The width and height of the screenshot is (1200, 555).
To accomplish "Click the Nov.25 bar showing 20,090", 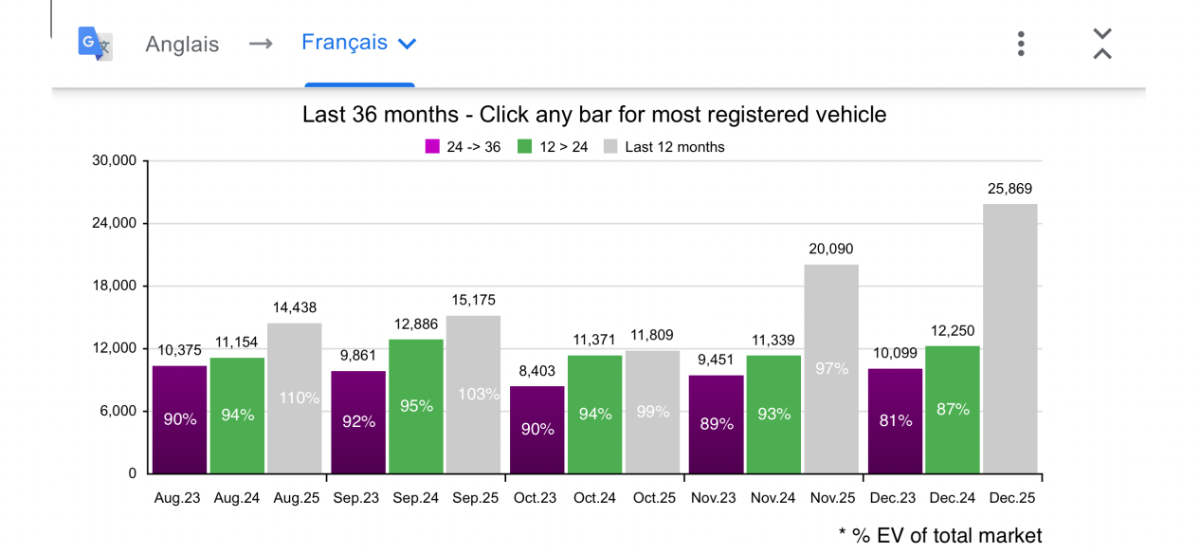I will (831, 368).
